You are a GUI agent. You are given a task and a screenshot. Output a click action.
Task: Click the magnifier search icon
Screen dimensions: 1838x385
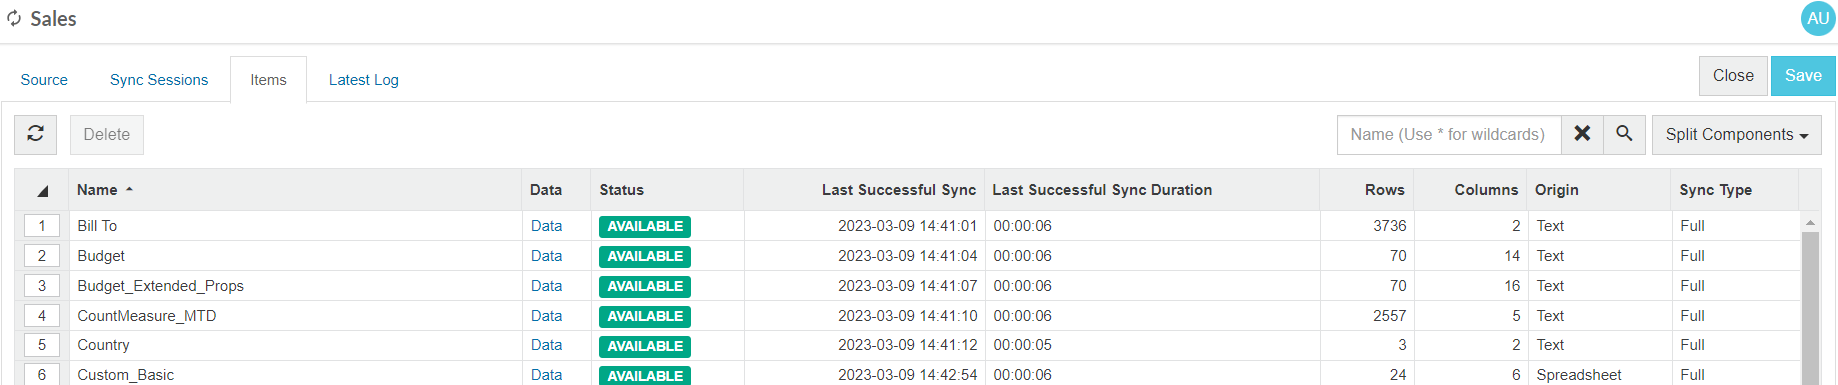[1624, 134]
